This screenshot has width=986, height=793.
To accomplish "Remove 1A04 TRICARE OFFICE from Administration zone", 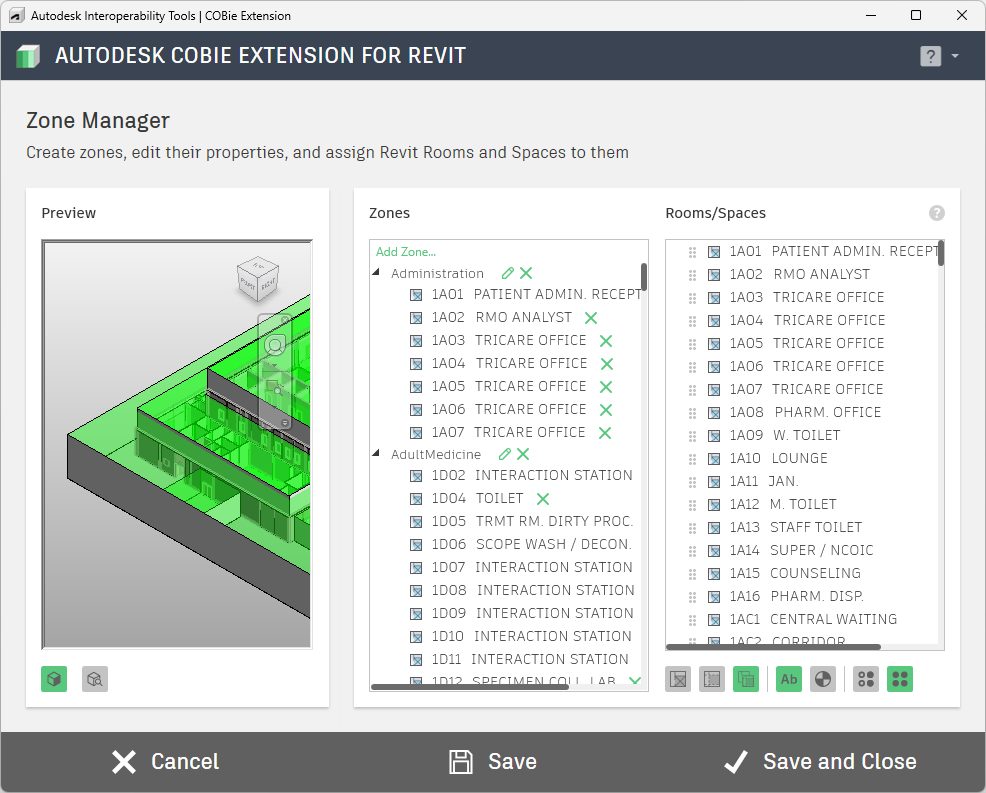I will (x=607, y=364).
